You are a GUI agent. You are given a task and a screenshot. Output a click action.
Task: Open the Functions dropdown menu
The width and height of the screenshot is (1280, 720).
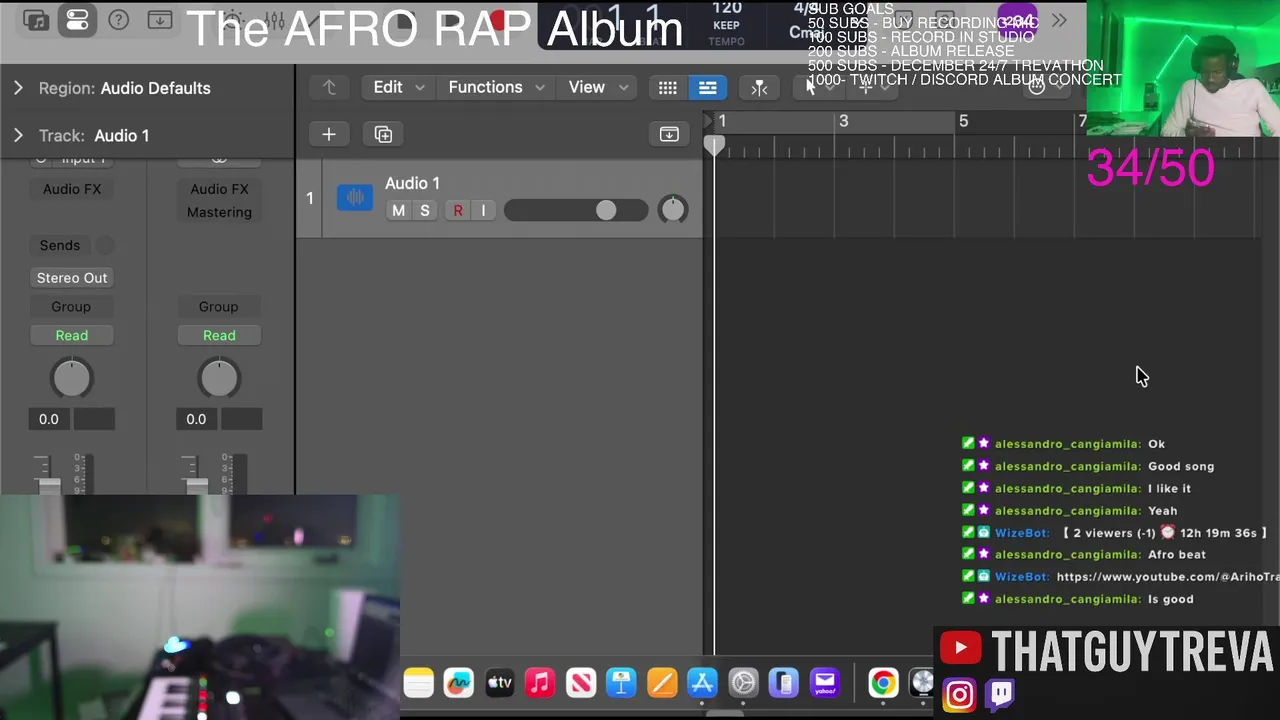(x=496, y=88)
